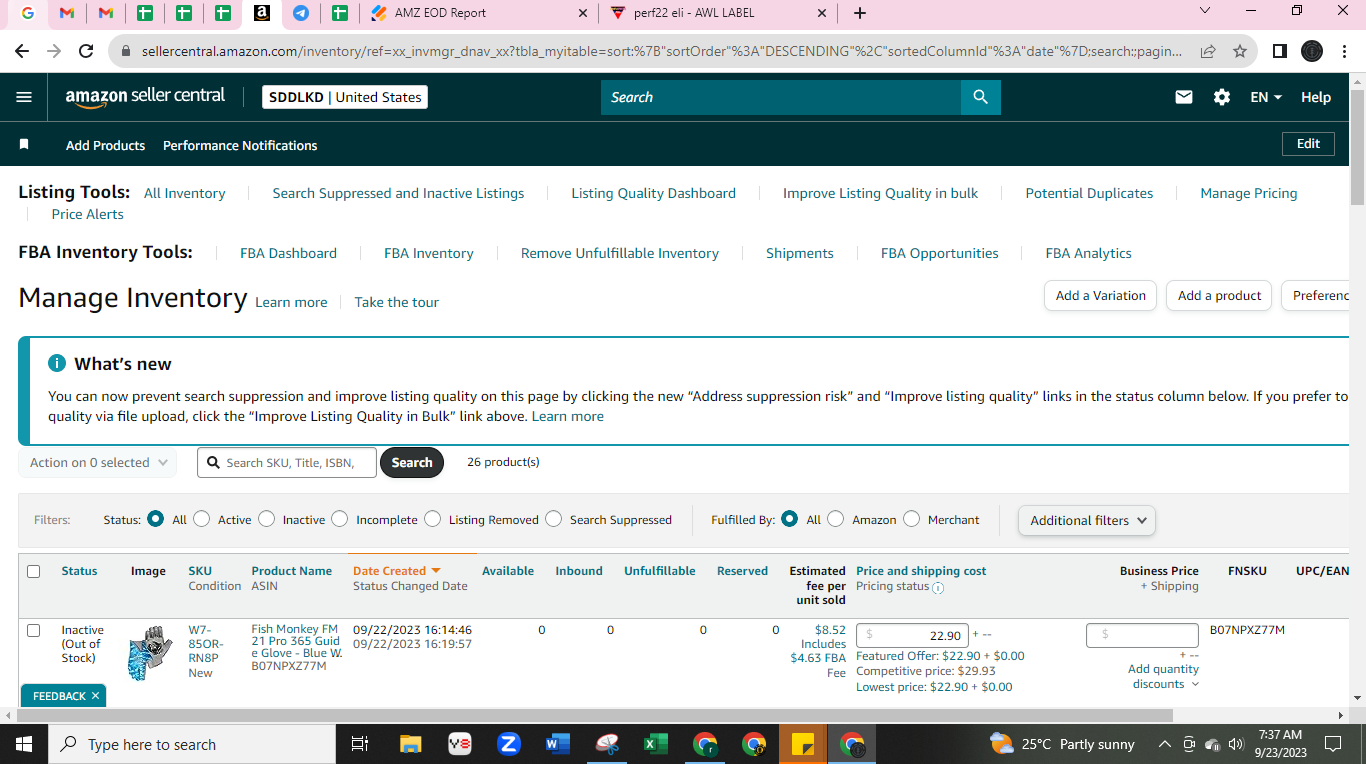Click the bookmark flag icon
Screen dimensions: 1366x764
24,145
